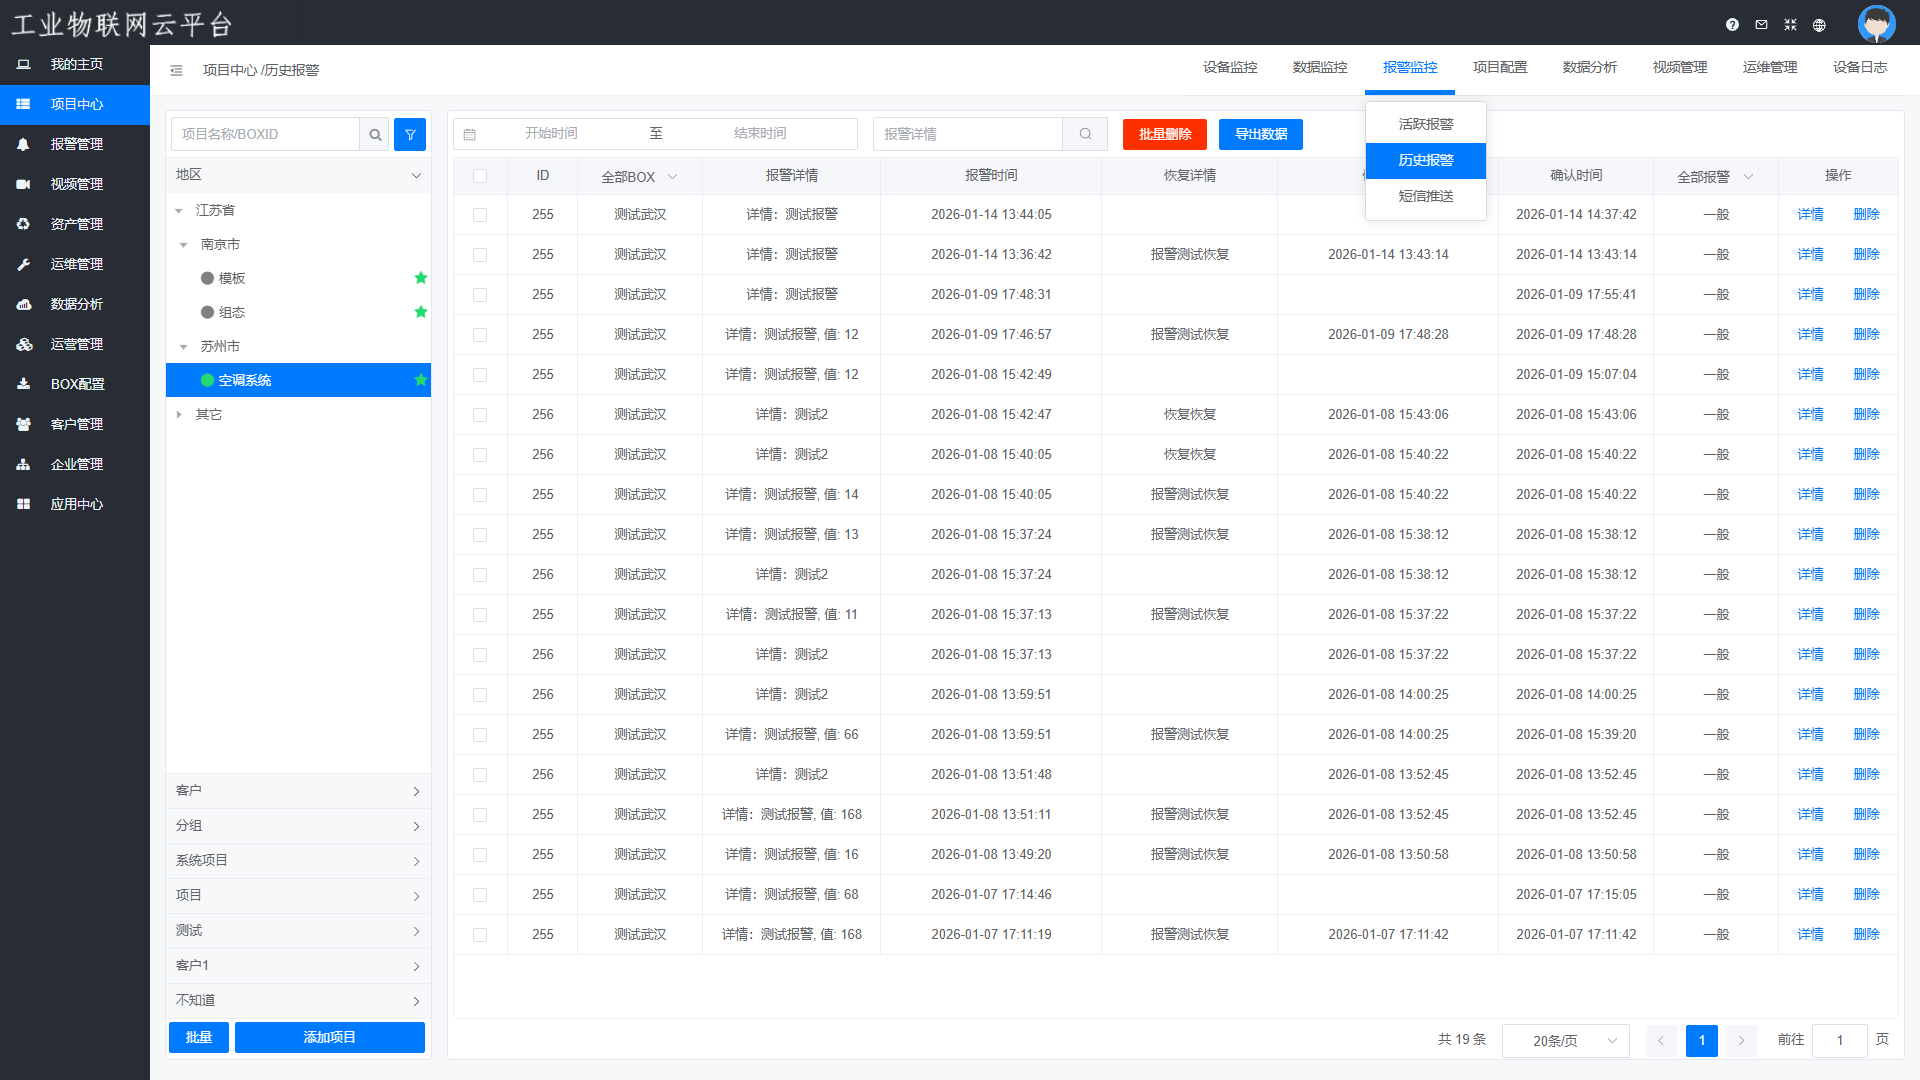Select 活跃报警 from the dropdown menu
Screen dimensions: 1920x1080
coord(1425,124)
